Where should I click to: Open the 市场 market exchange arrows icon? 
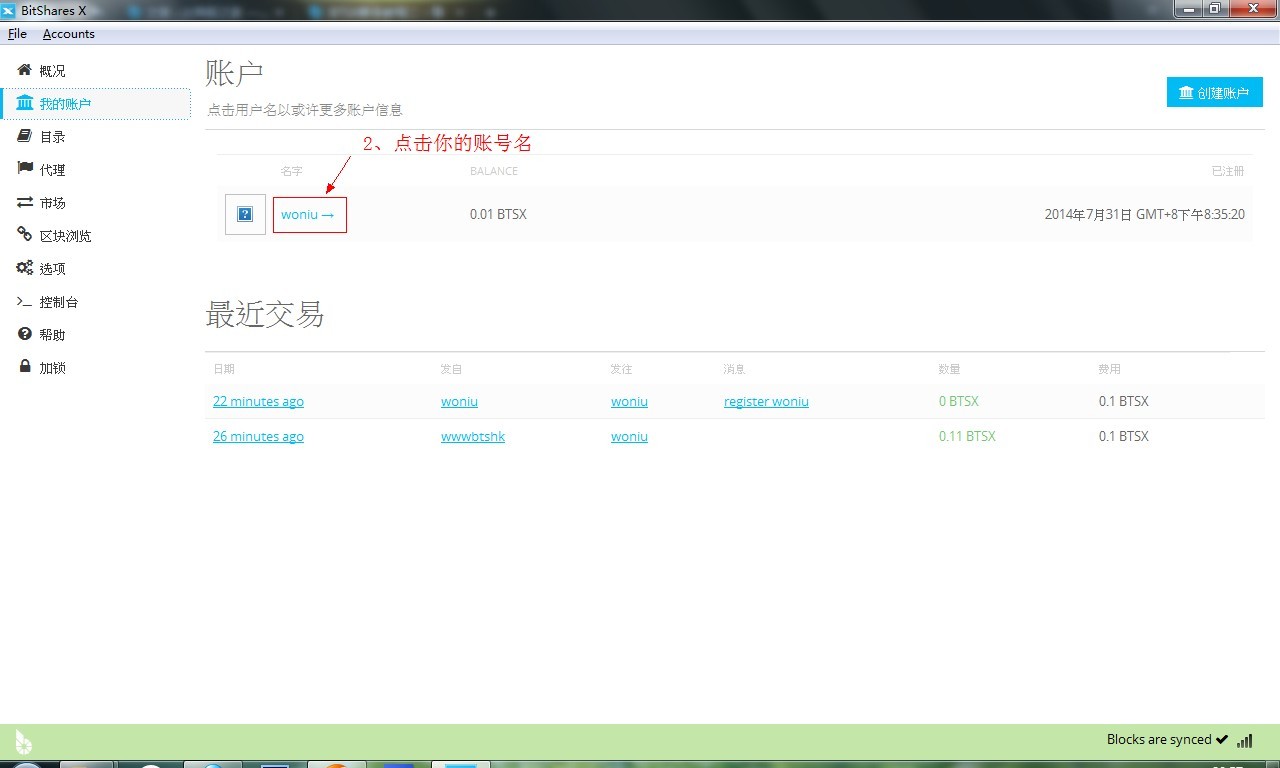25,202
